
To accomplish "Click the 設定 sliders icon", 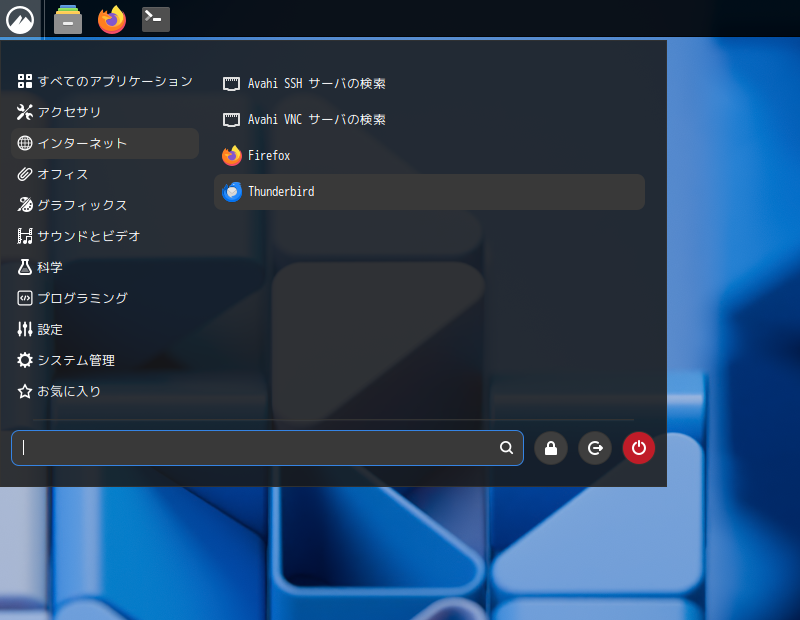I will [24, 330].
